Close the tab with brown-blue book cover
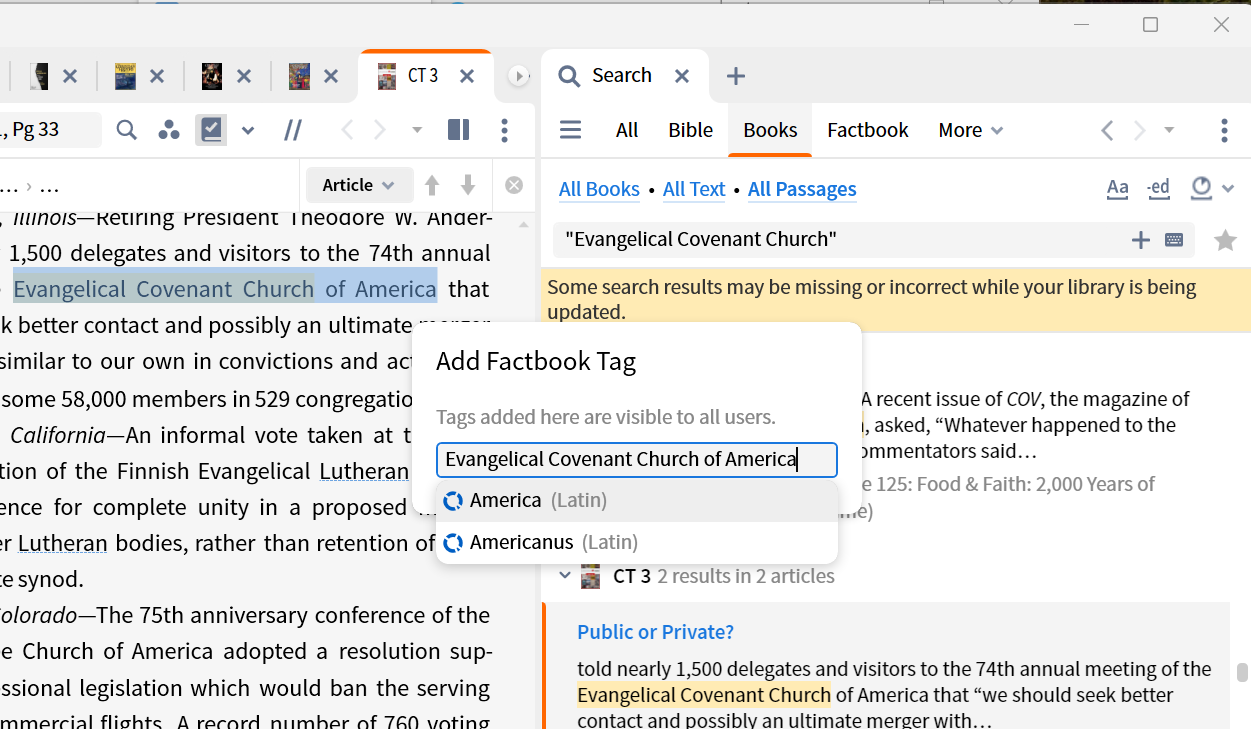This screenshot has width=1251, height=729. 331,76
